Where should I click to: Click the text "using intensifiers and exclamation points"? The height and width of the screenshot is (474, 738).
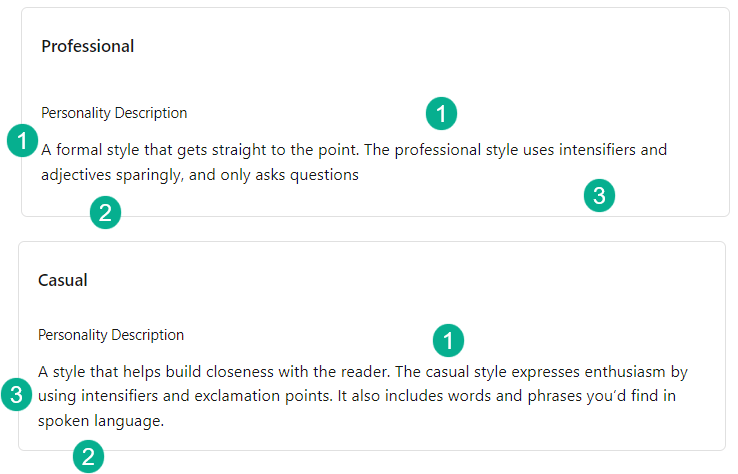183,397
